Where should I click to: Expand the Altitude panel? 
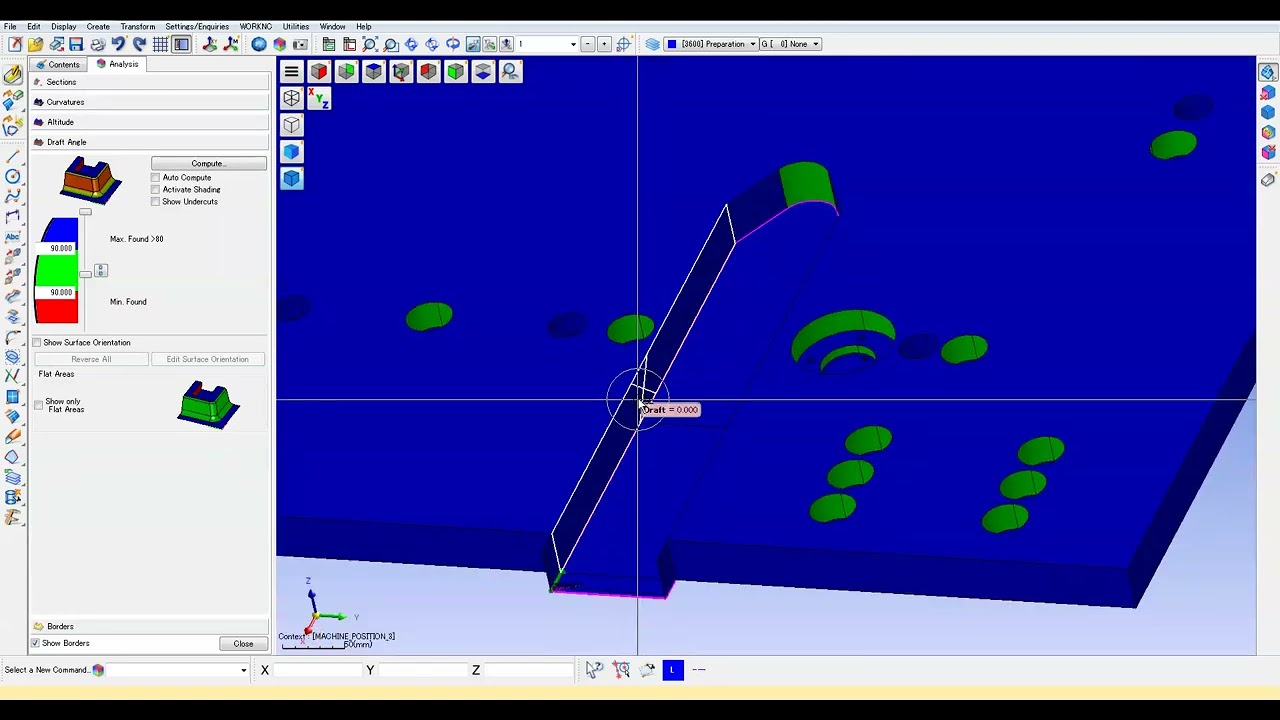(x=150, y=122)
